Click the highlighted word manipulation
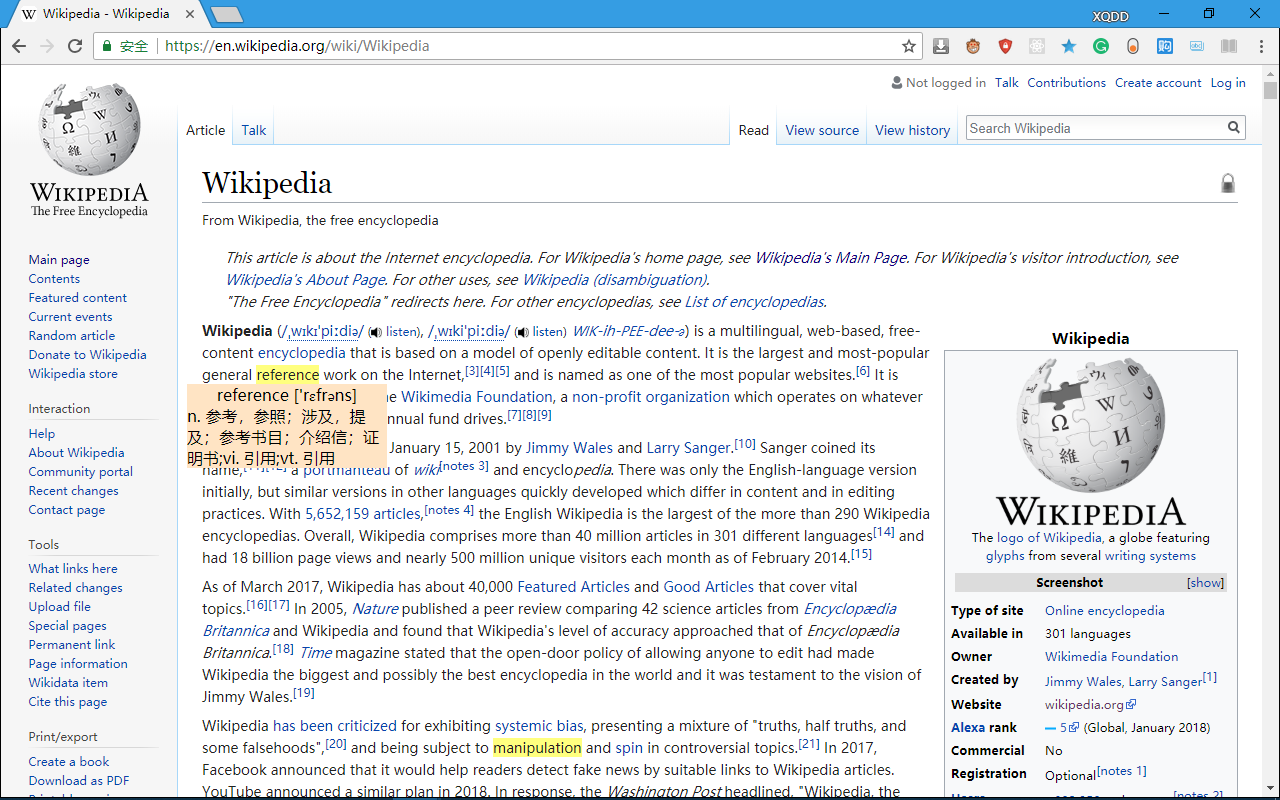Viewport: 1280px width, 800px height. (537, 748)
